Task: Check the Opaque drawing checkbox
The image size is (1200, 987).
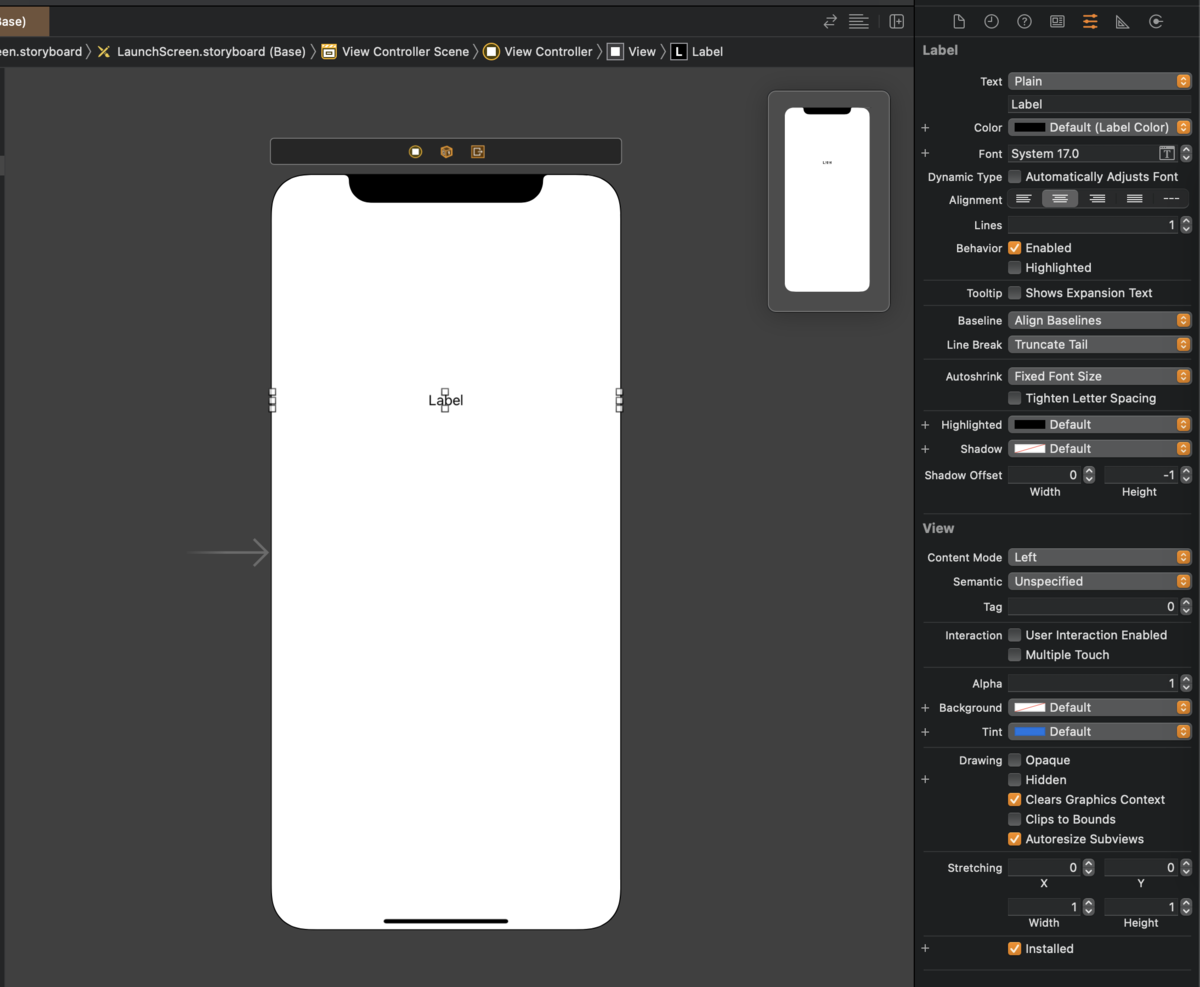Action: [x=1015, y=760]
